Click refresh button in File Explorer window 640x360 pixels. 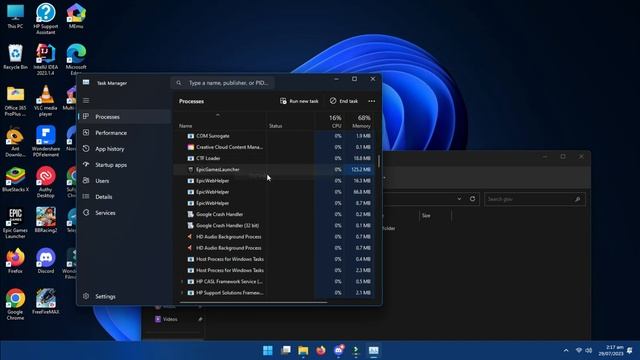pyautogui.click(x=472, y=199)
